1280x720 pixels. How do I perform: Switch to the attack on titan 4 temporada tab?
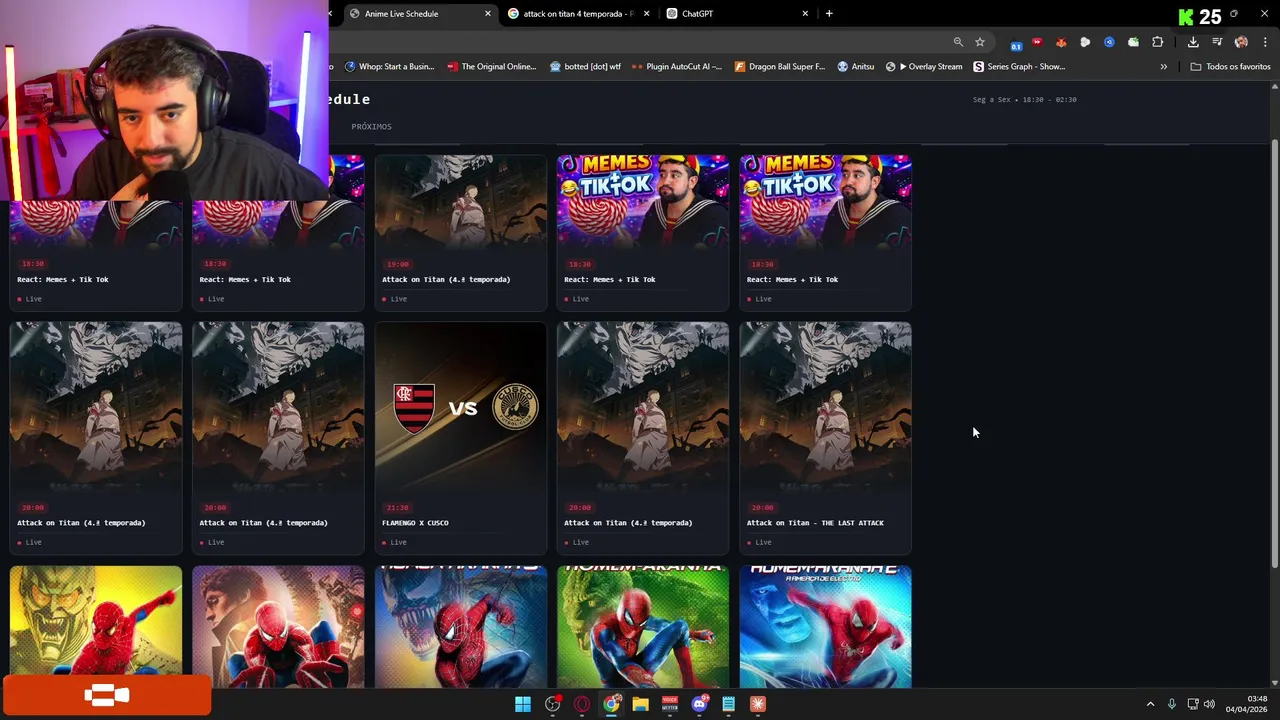(570, 14)
